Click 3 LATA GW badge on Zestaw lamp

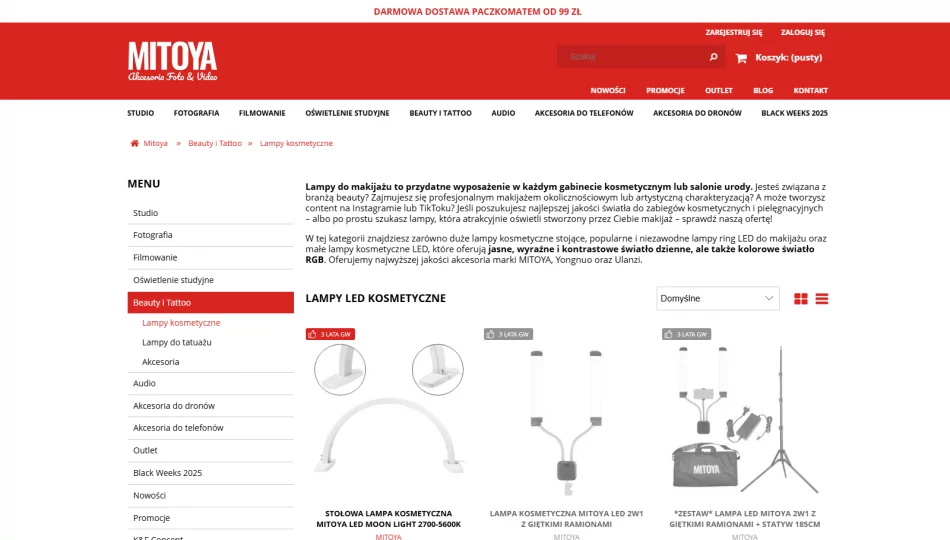coord(686,334)
